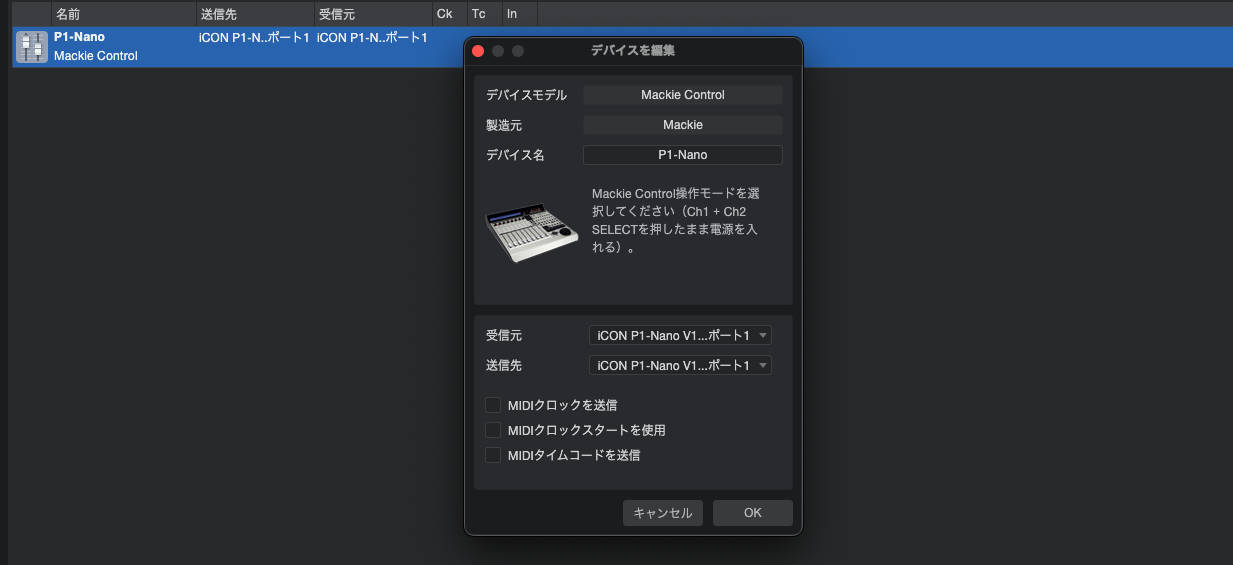The height and width of the screenshot is (565, 1233).
Task: Select the P1-Nano name in device list
Action: [79, 37]
